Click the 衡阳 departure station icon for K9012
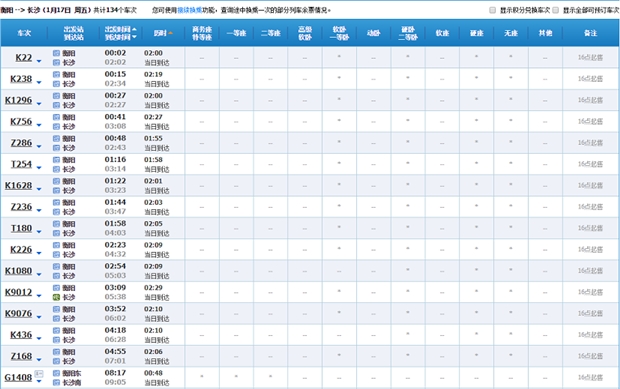This screenshot has height=389, width=620. pos(56,288)
